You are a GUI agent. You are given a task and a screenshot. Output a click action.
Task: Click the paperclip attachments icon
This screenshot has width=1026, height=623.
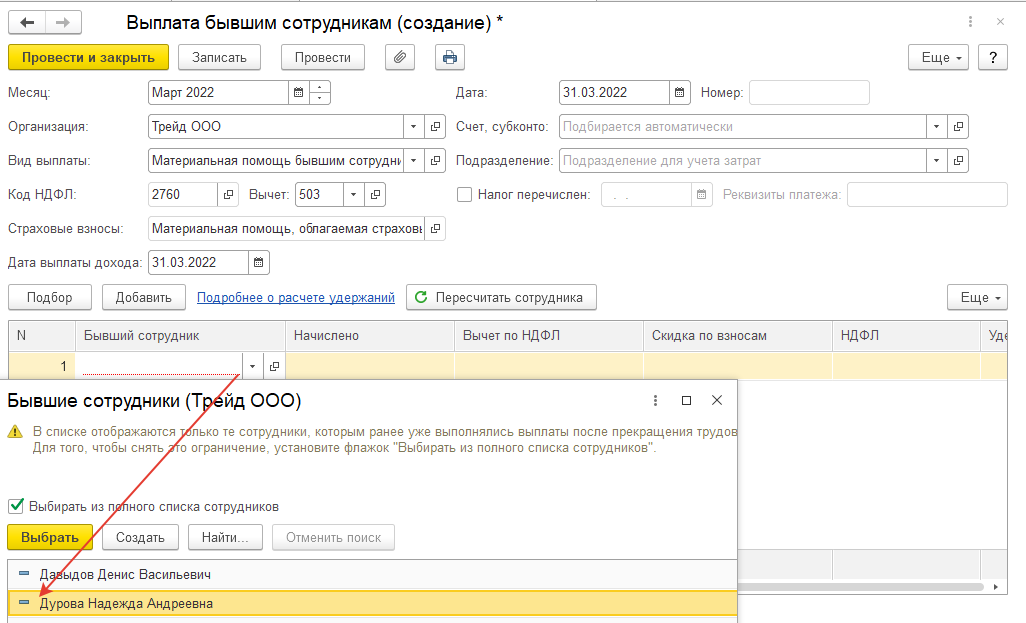click(400, 57)
